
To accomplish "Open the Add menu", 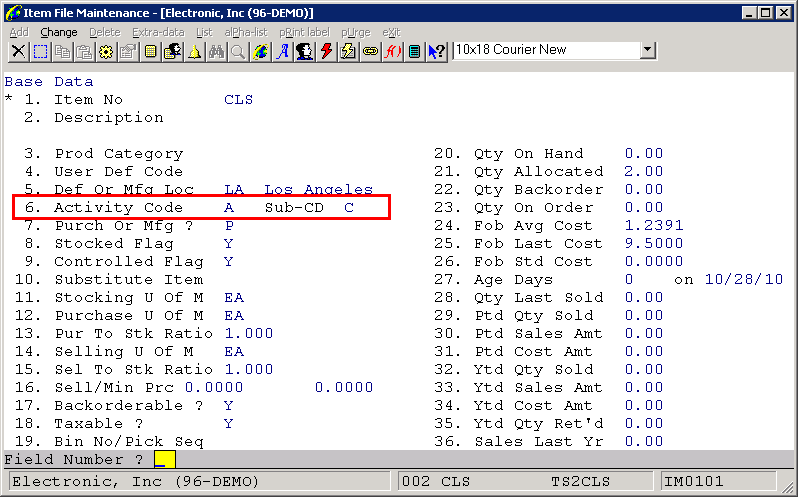I will [x=18, y=32].
